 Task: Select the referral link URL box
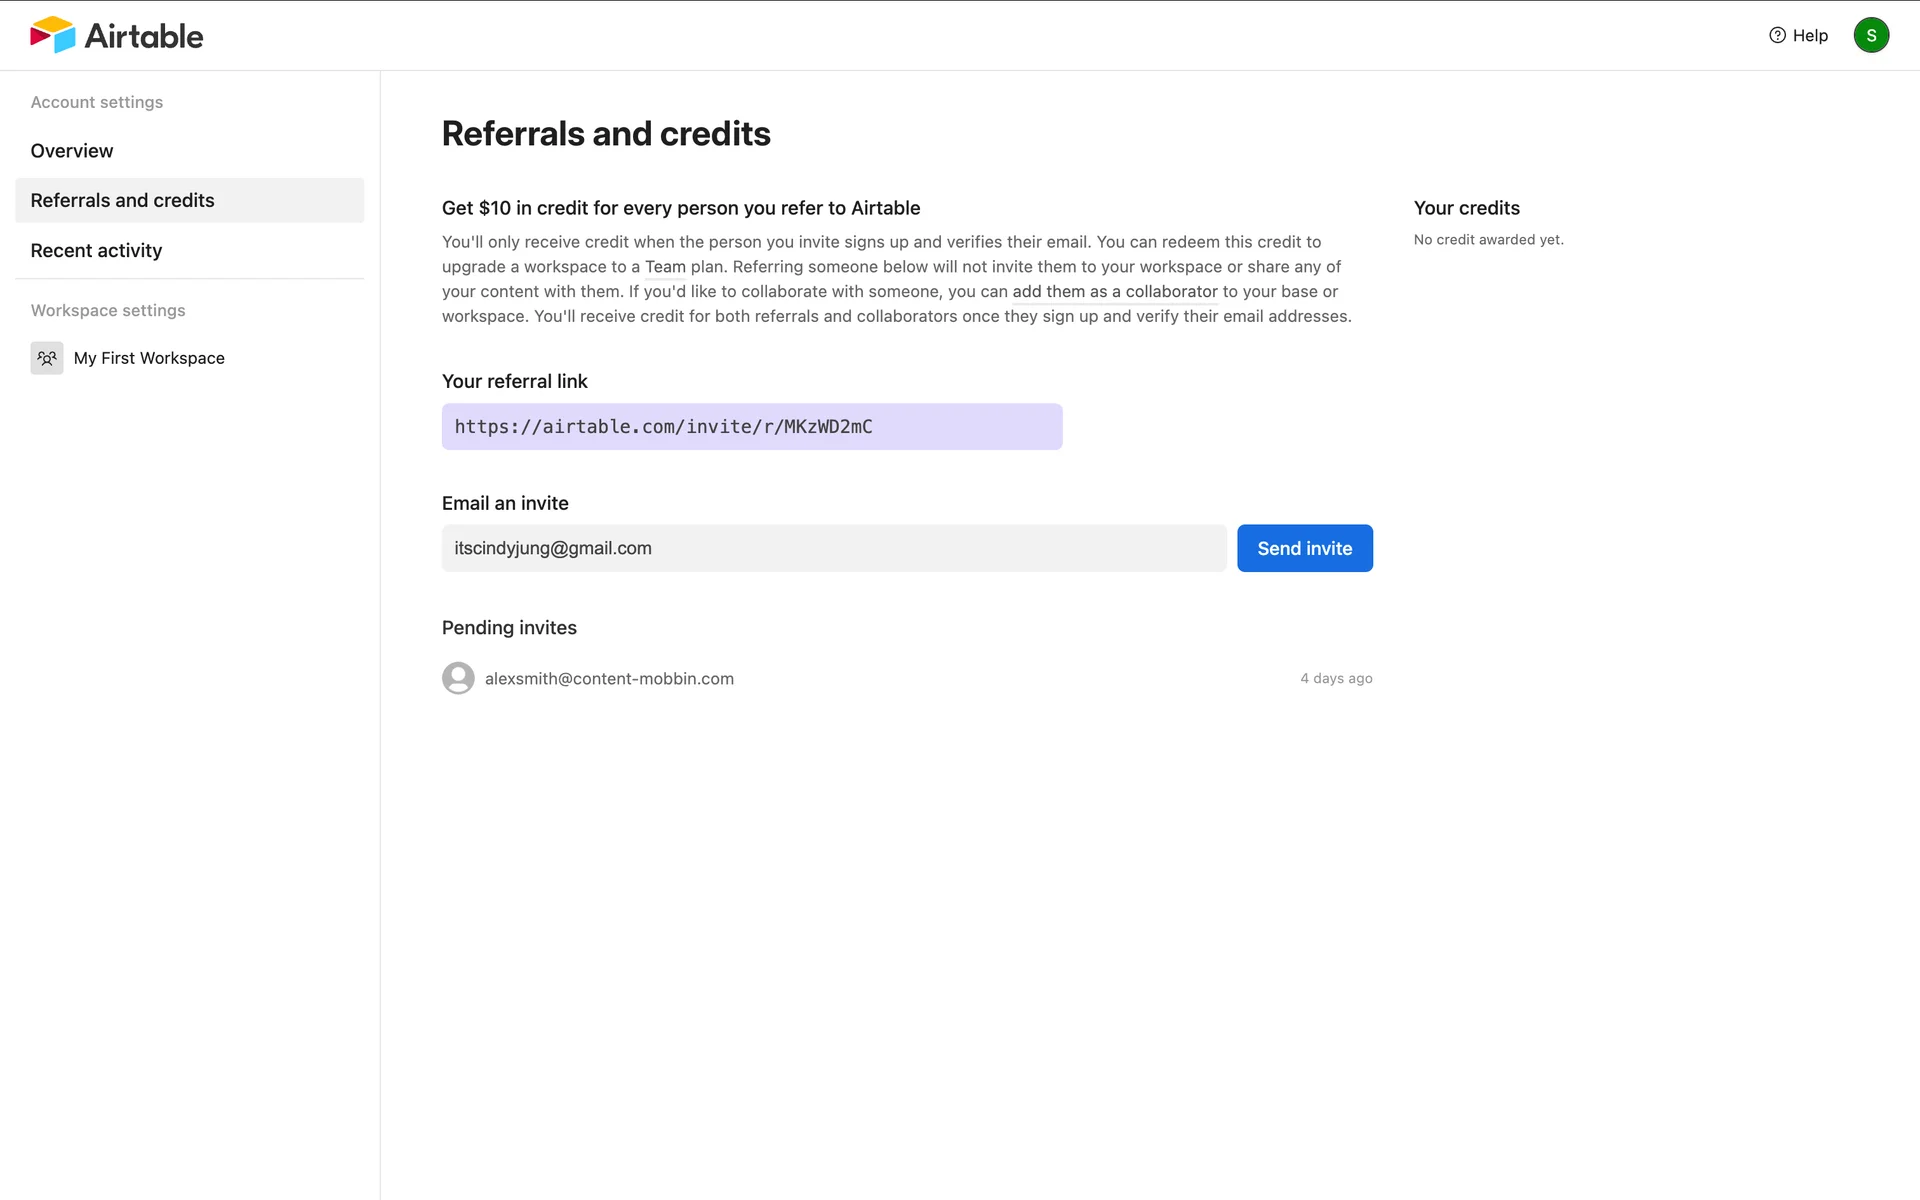click(751, 427)
